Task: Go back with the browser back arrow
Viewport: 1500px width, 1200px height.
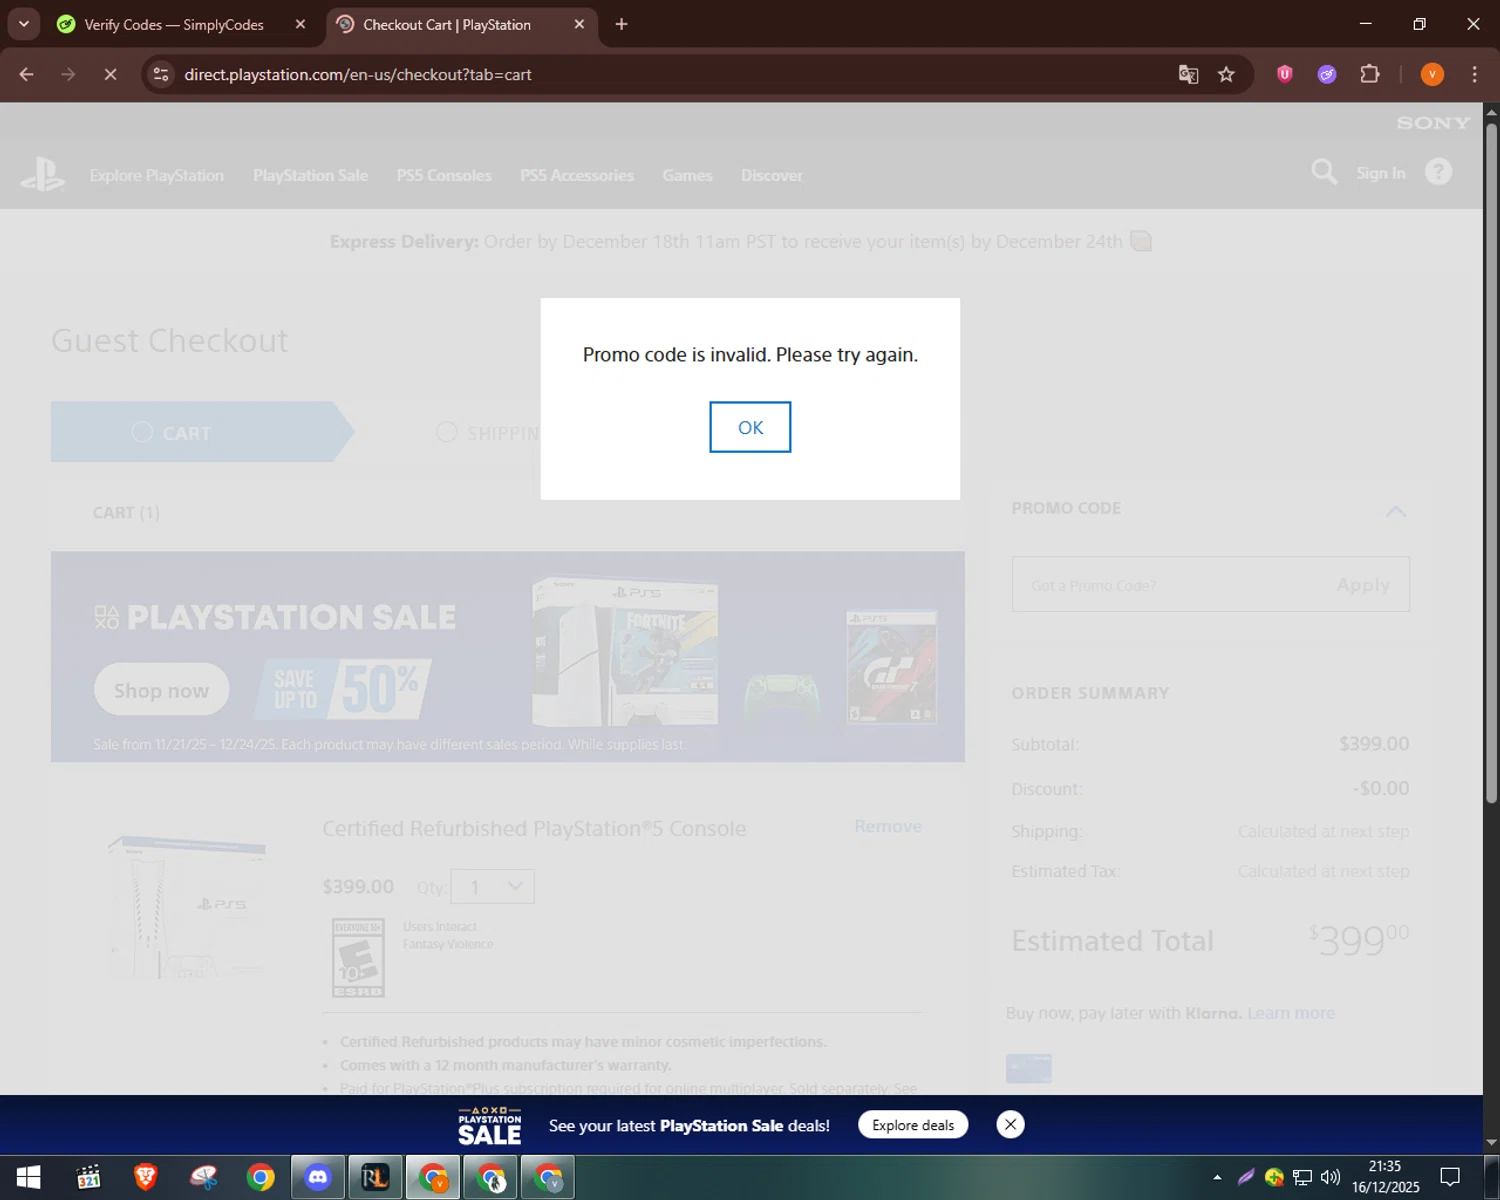Action: (27, 74)
